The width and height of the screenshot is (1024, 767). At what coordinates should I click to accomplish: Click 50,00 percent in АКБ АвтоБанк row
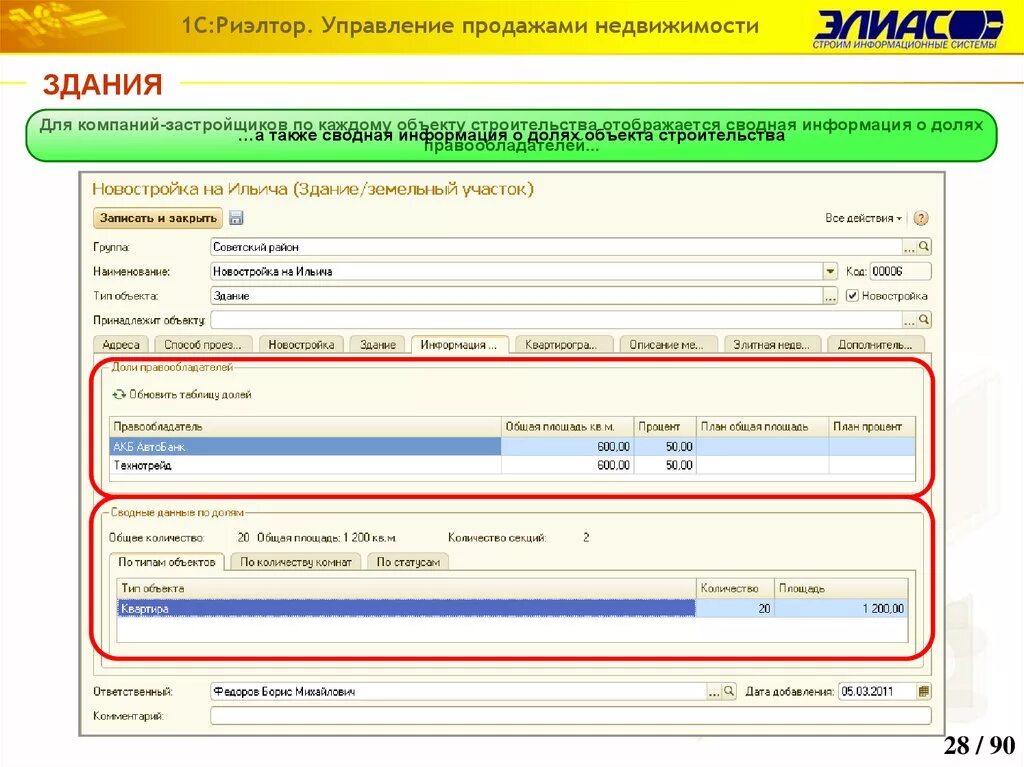click(x=665, y=447)
